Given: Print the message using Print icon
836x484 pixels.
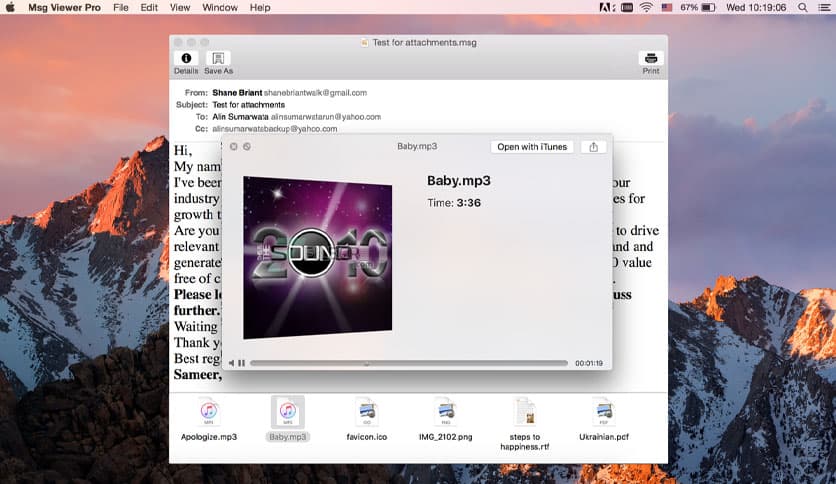Looking at the screenshot, I should 650,58.
